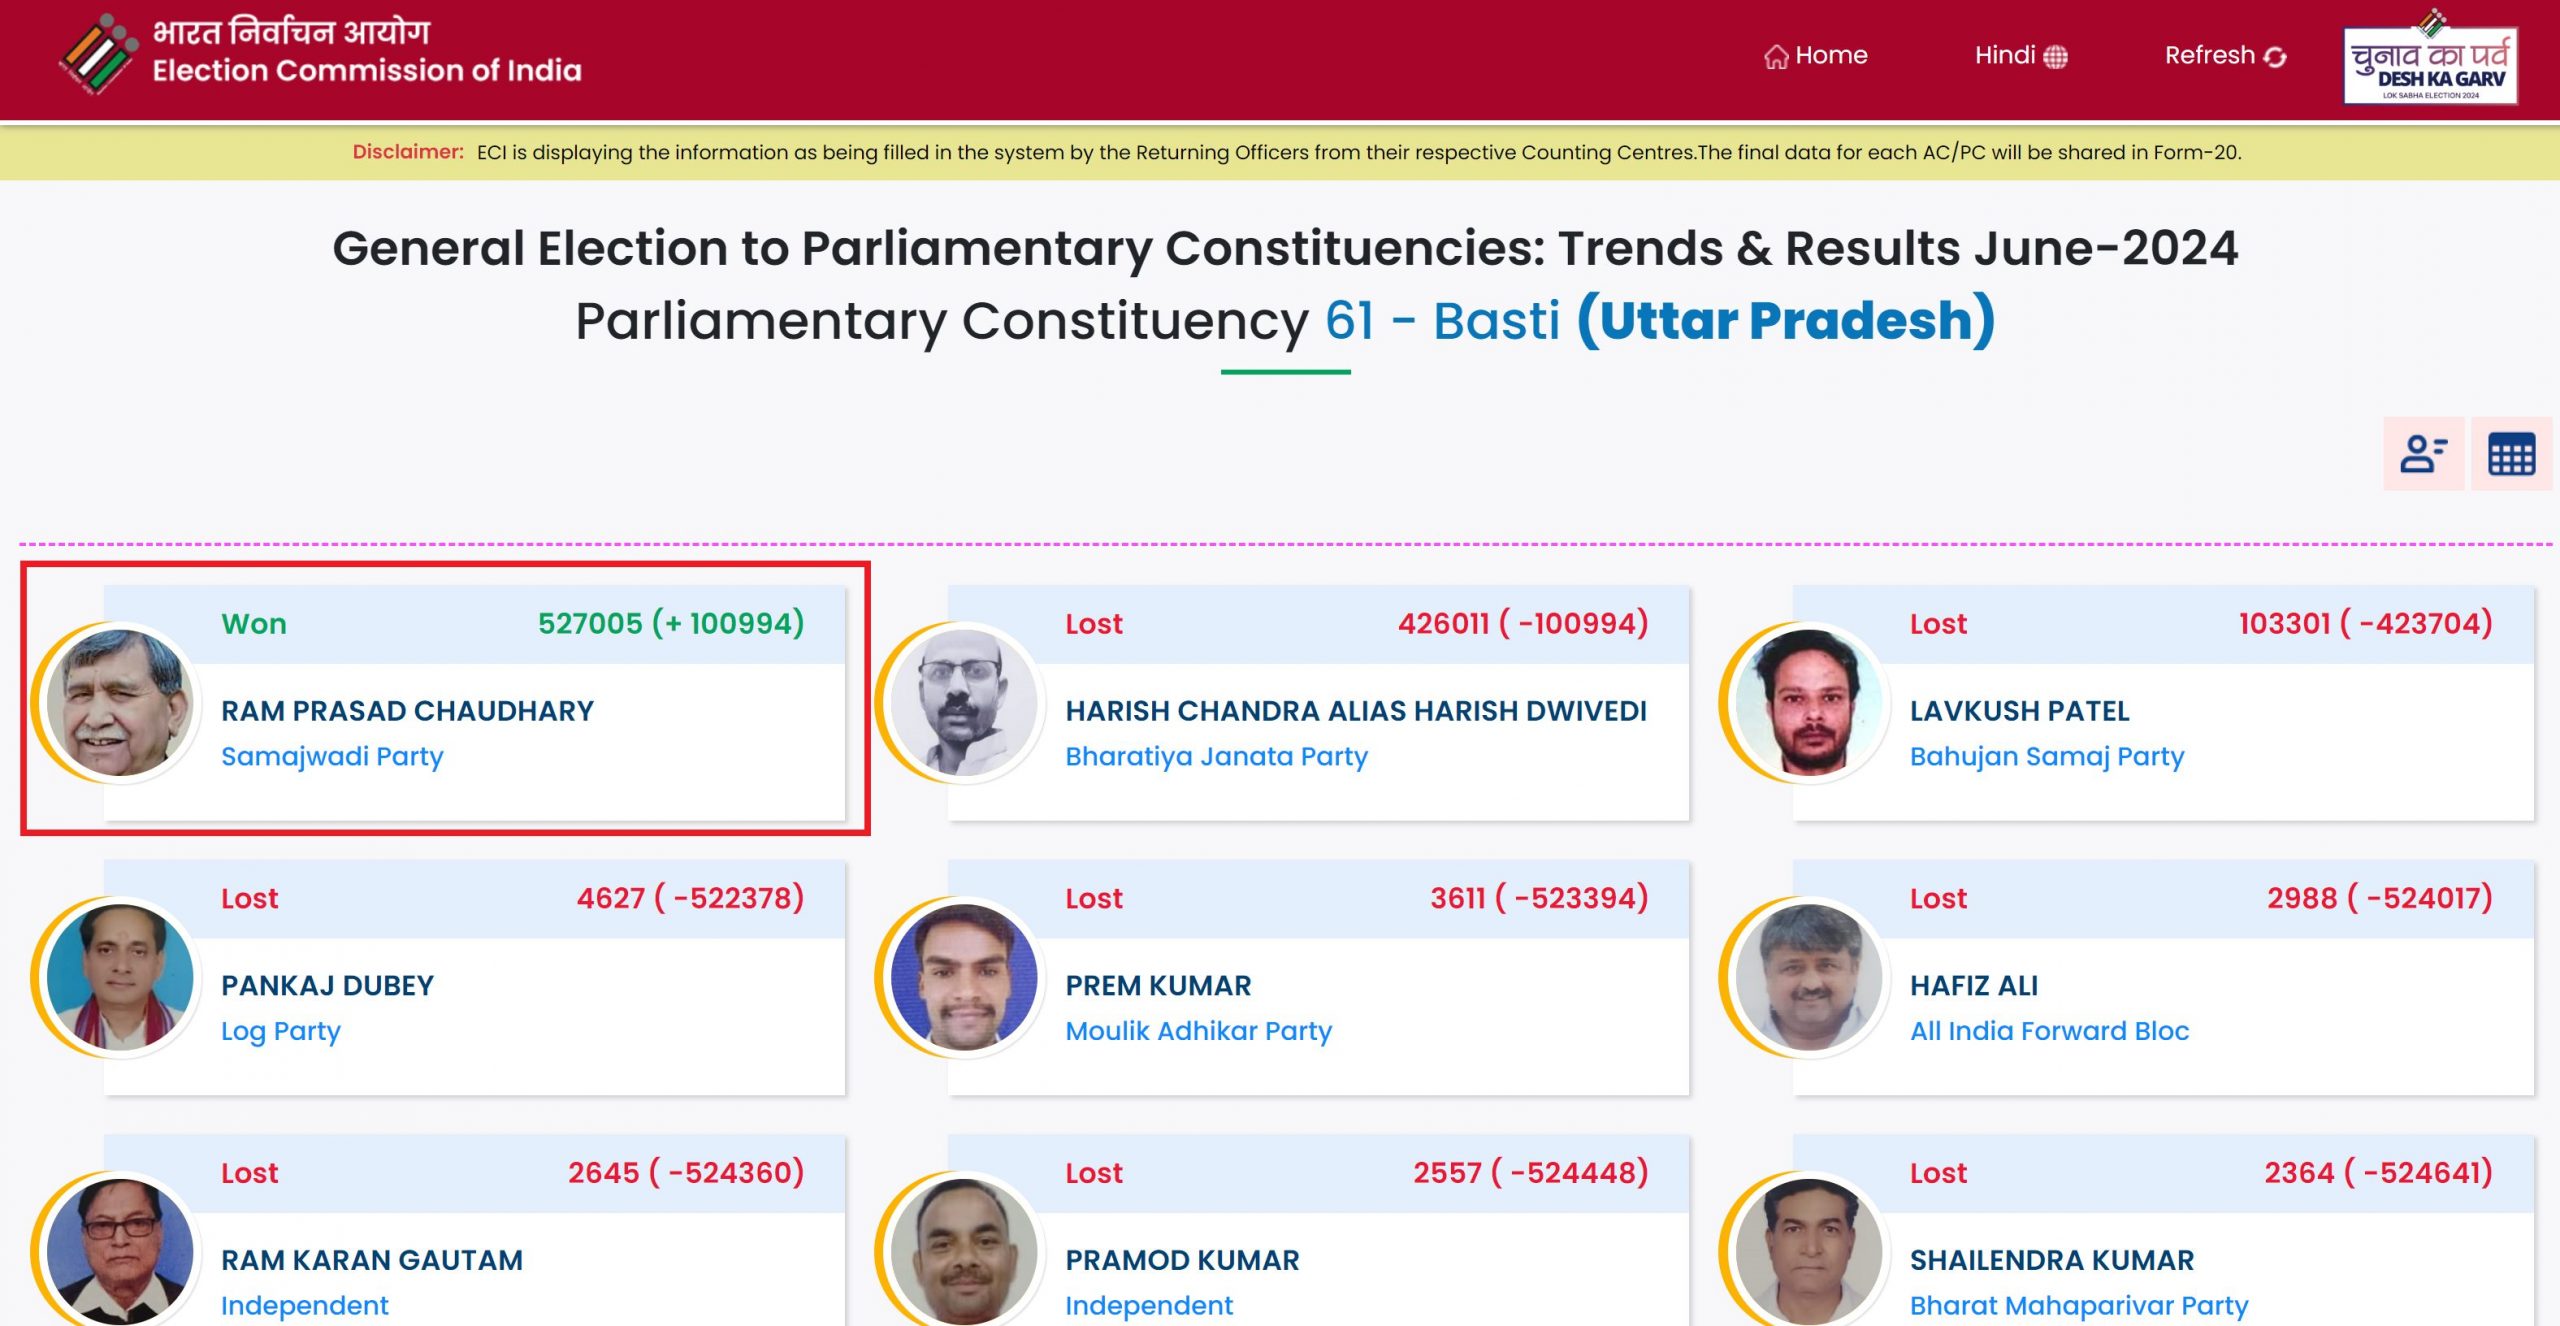
Task: Switch to table grid view icon
Action: 2511,454
